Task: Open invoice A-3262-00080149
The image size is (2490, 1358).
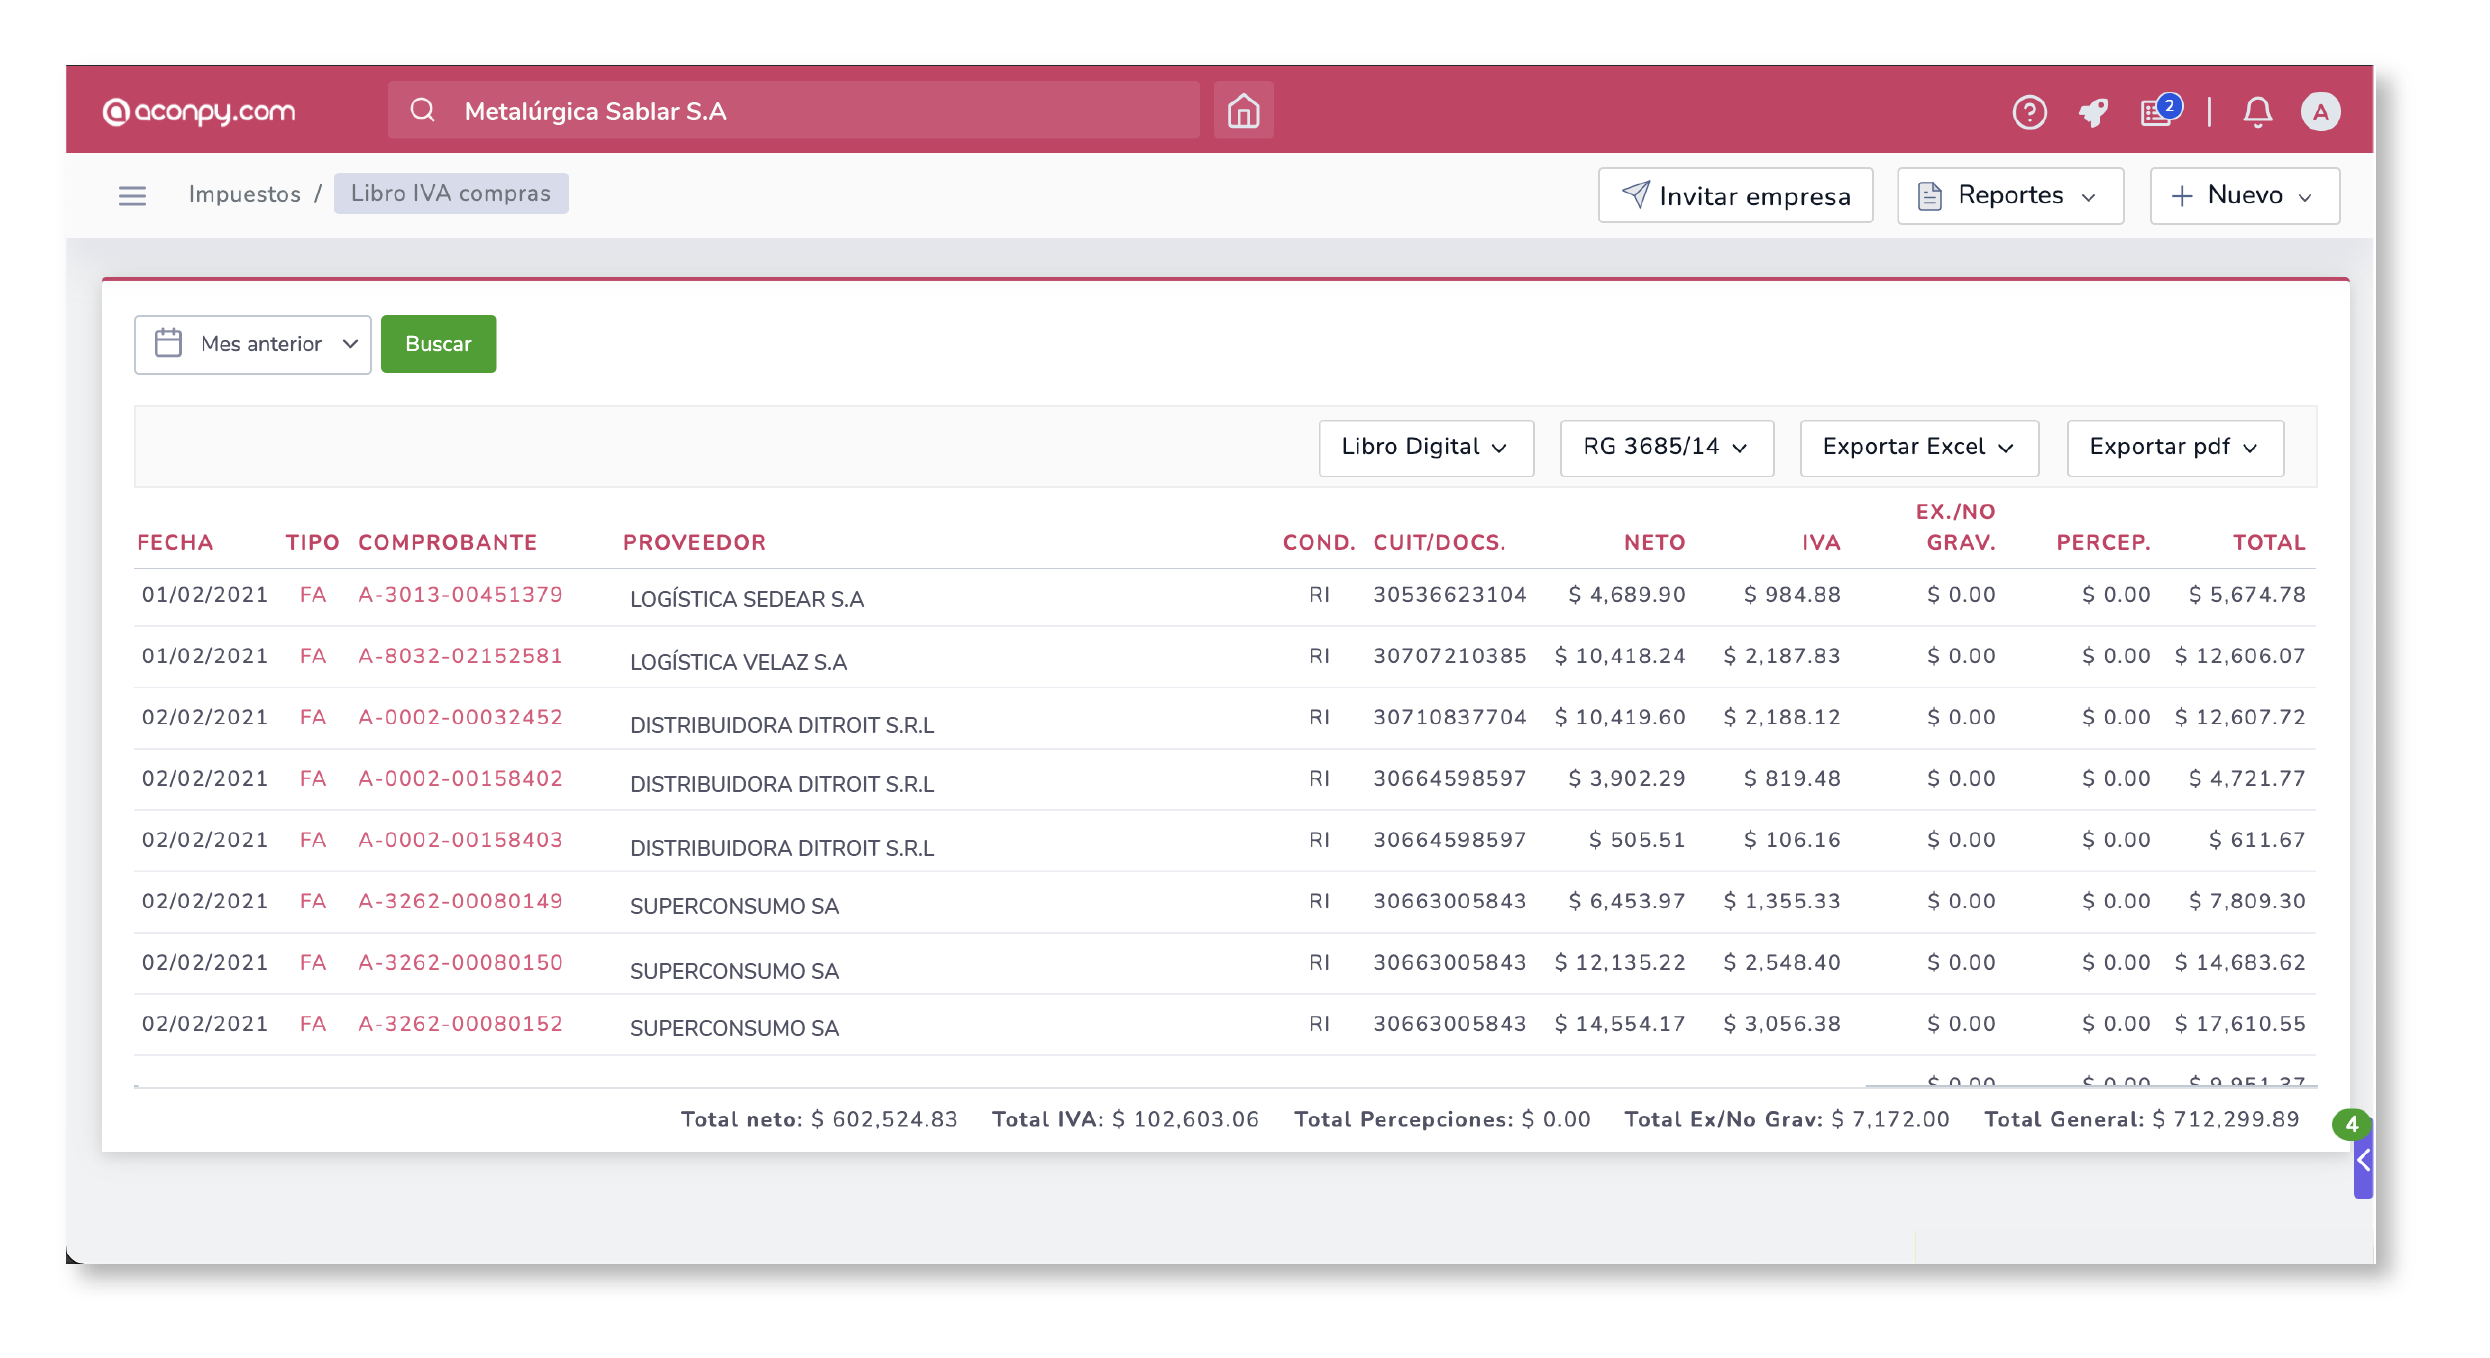Action: tap(460, 901)
